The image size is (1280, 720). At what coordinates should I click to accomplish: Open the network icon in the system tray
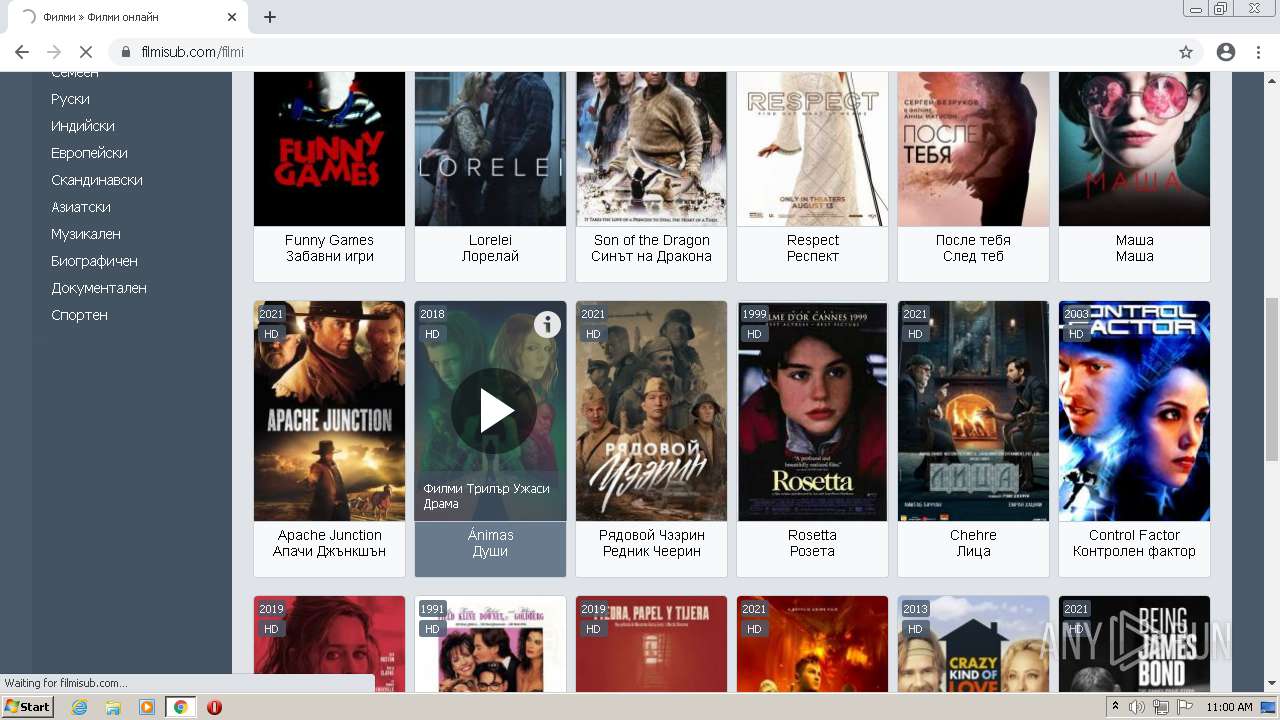(1160, 707)
